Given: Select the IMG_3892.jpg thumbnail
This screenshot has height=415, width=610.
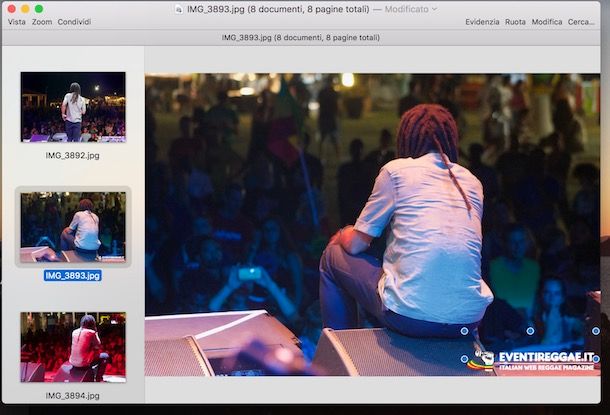Looking at the screenshot, I should (73, 107).
